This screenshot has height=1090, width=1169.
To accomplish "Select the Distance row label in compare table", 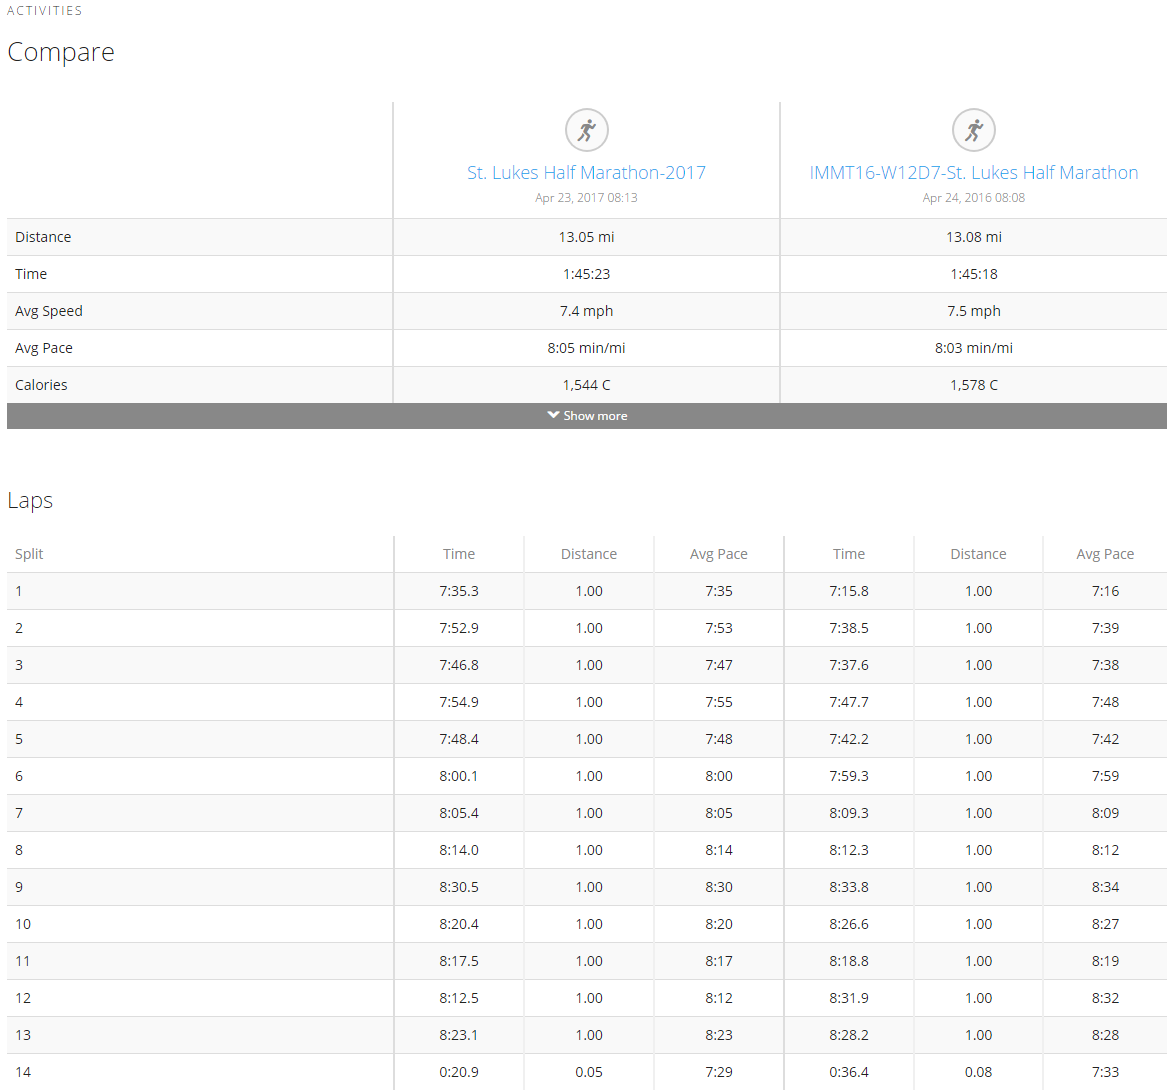I will tap(43, 237).
